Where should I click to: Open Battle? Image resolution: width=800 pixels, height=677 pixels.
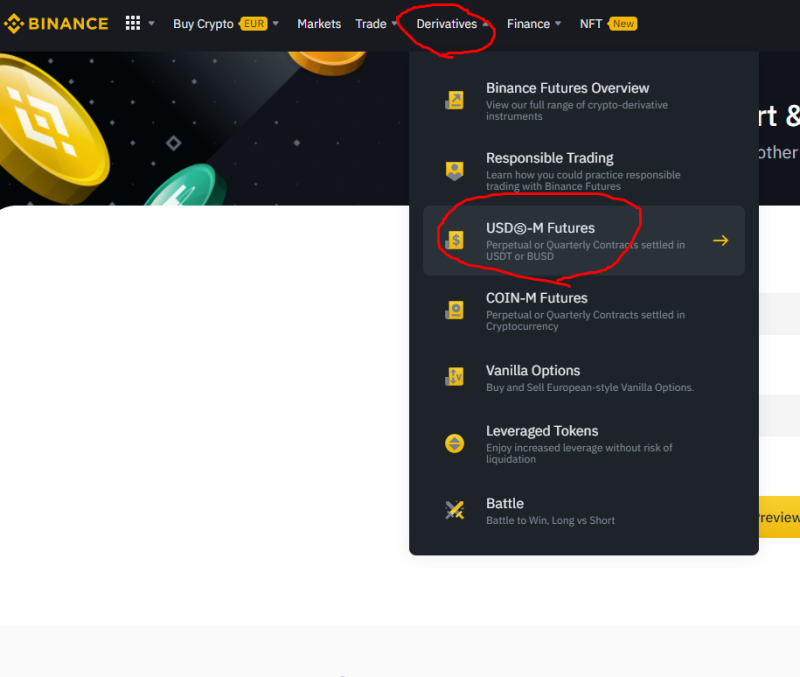[584, 511]
